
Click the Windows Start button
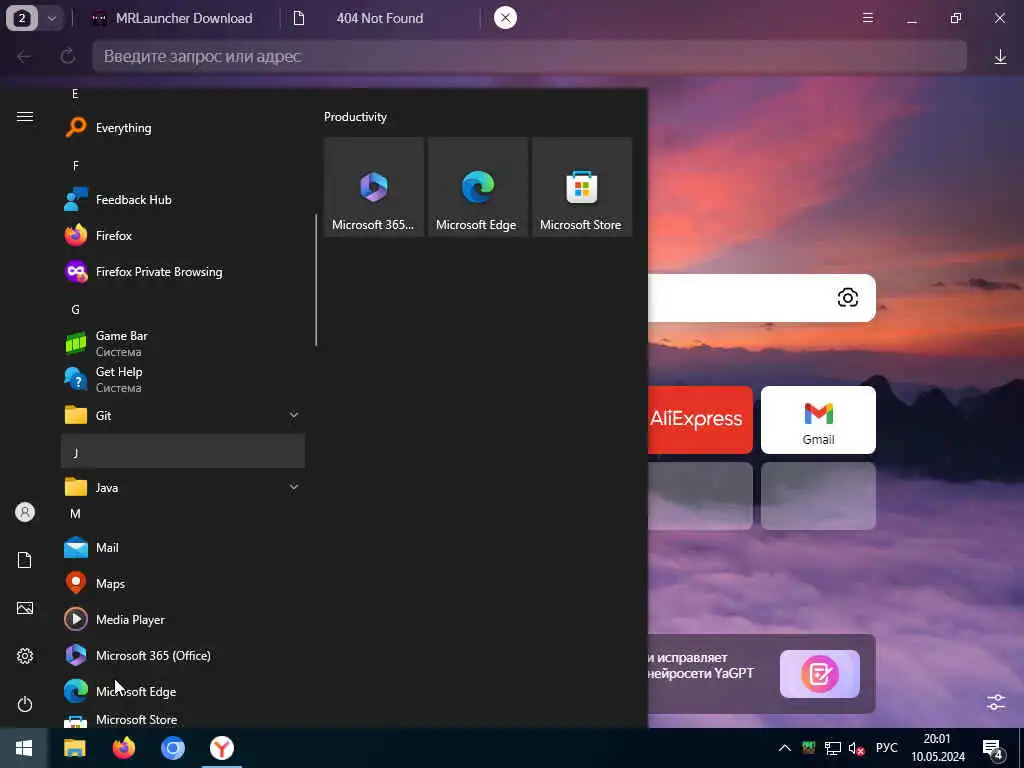24,748
